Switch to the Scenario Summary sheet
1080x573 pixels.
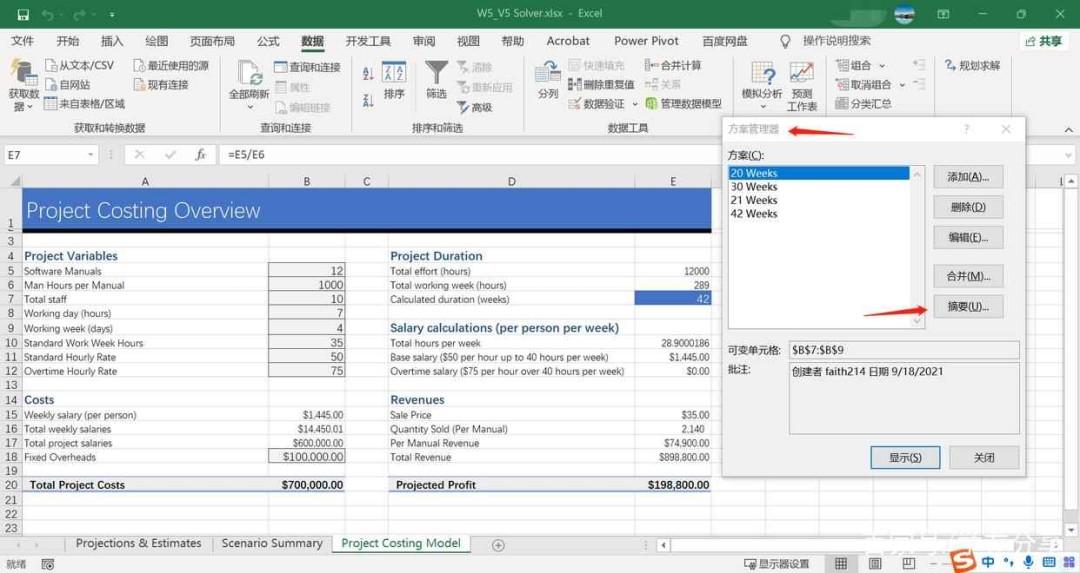[272, 543]
